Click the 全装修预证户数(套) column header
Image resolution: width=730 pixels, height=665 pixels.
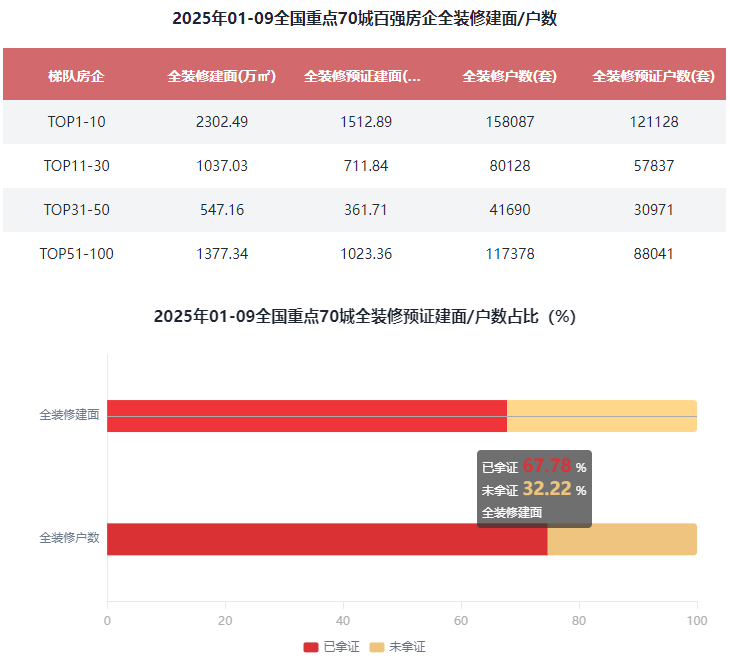click(x=654, y=75)
